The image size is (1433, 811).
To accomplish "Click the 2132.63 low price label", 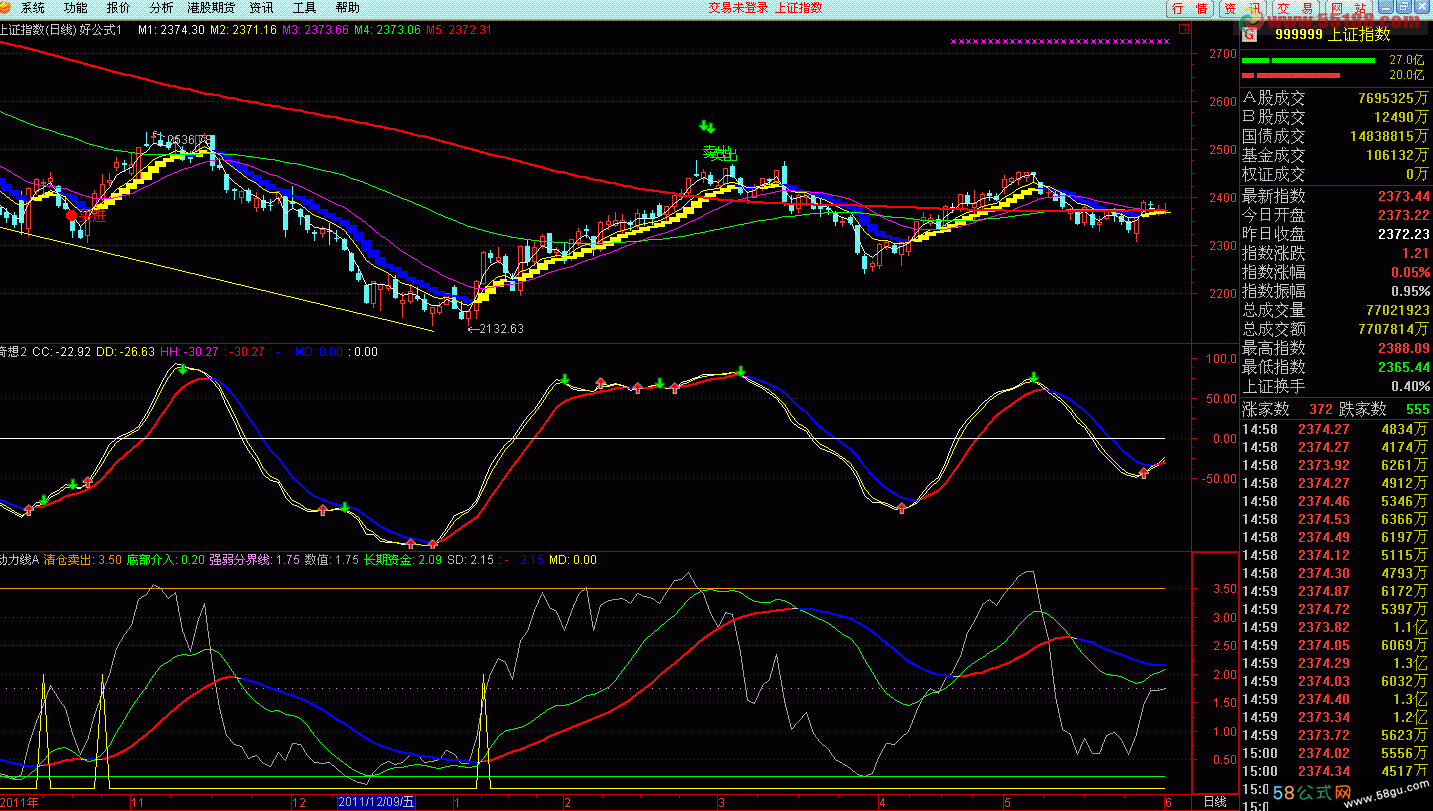I will (501, 329).
